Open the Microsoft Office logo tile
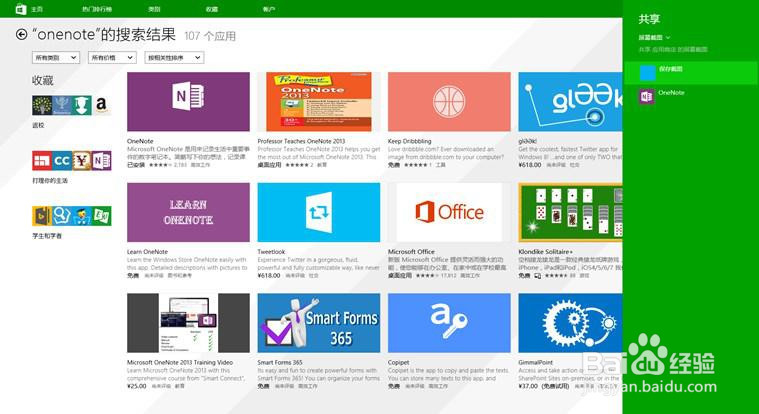Image resolution: width=759 pixels, height=414 pixels. [x=449, y=212]
